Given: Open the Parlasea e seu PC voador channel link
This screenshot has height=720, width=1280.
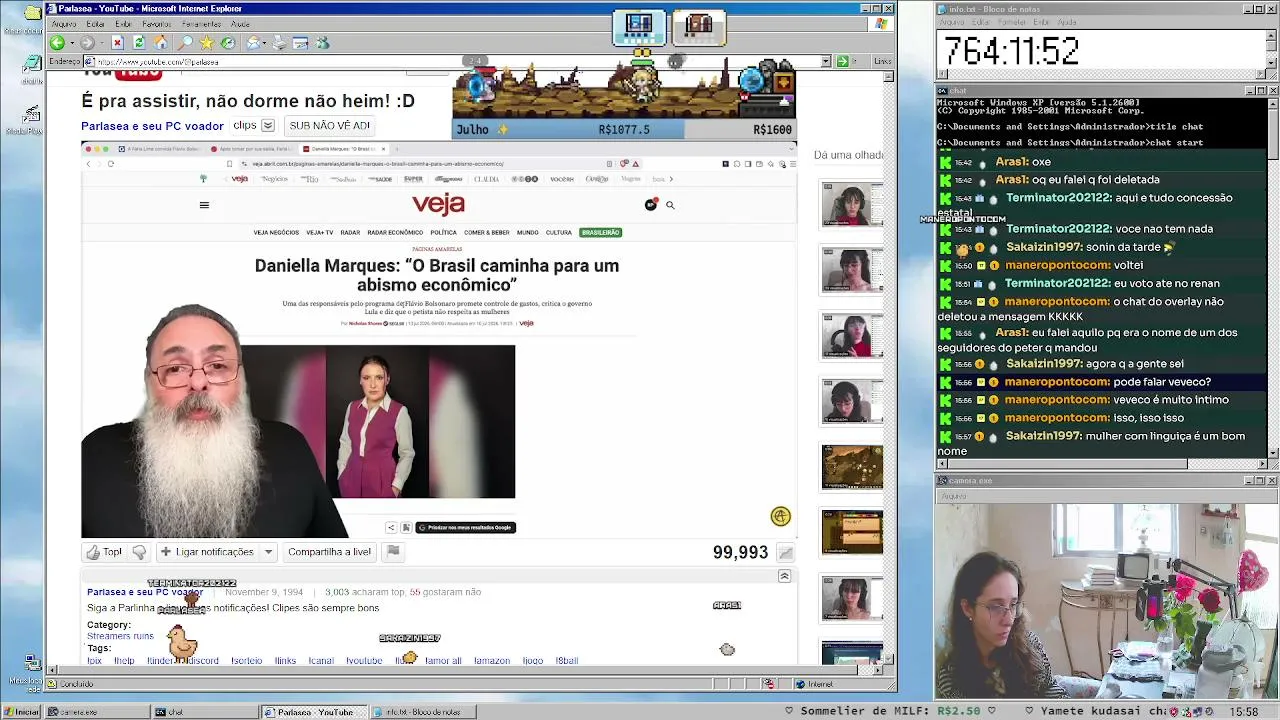Looking at the screenshot, I should pyautogui.click(x=152, y=126).
